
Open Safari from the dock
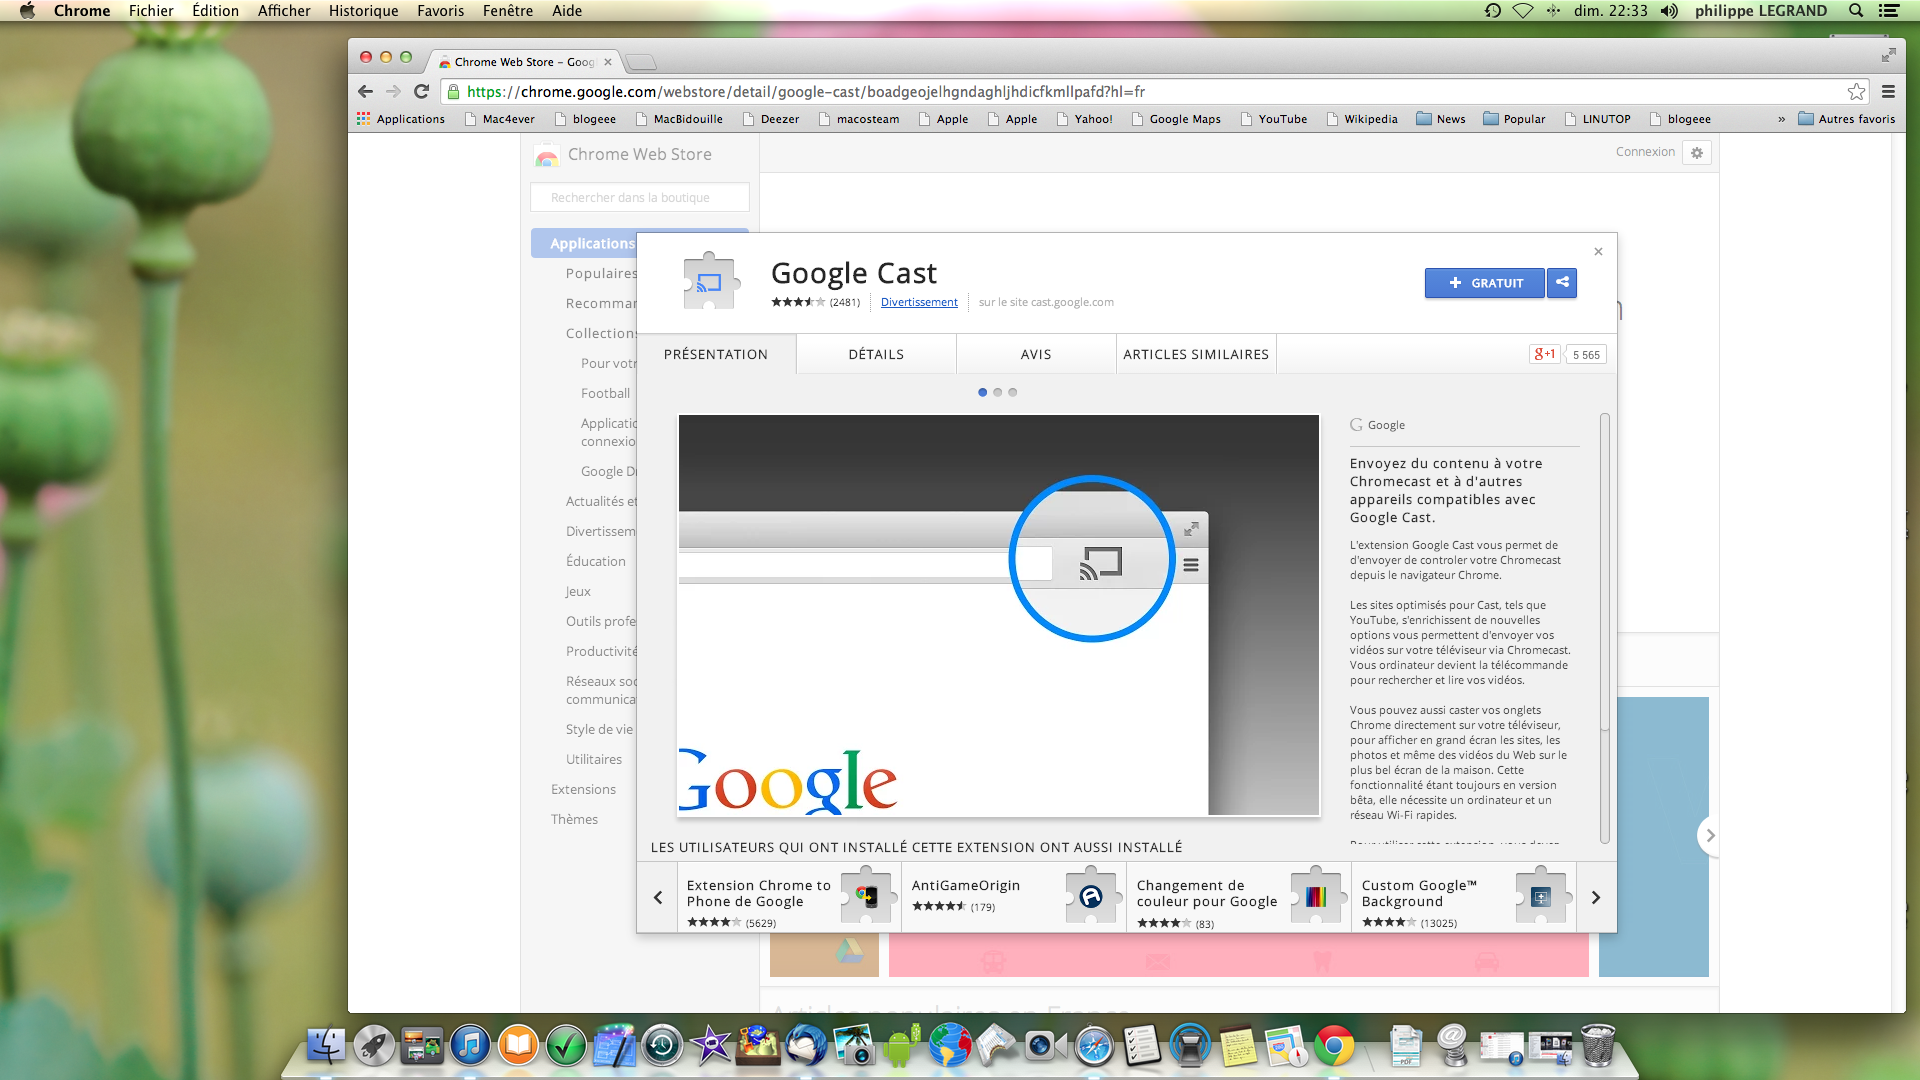[1094, 1046]
